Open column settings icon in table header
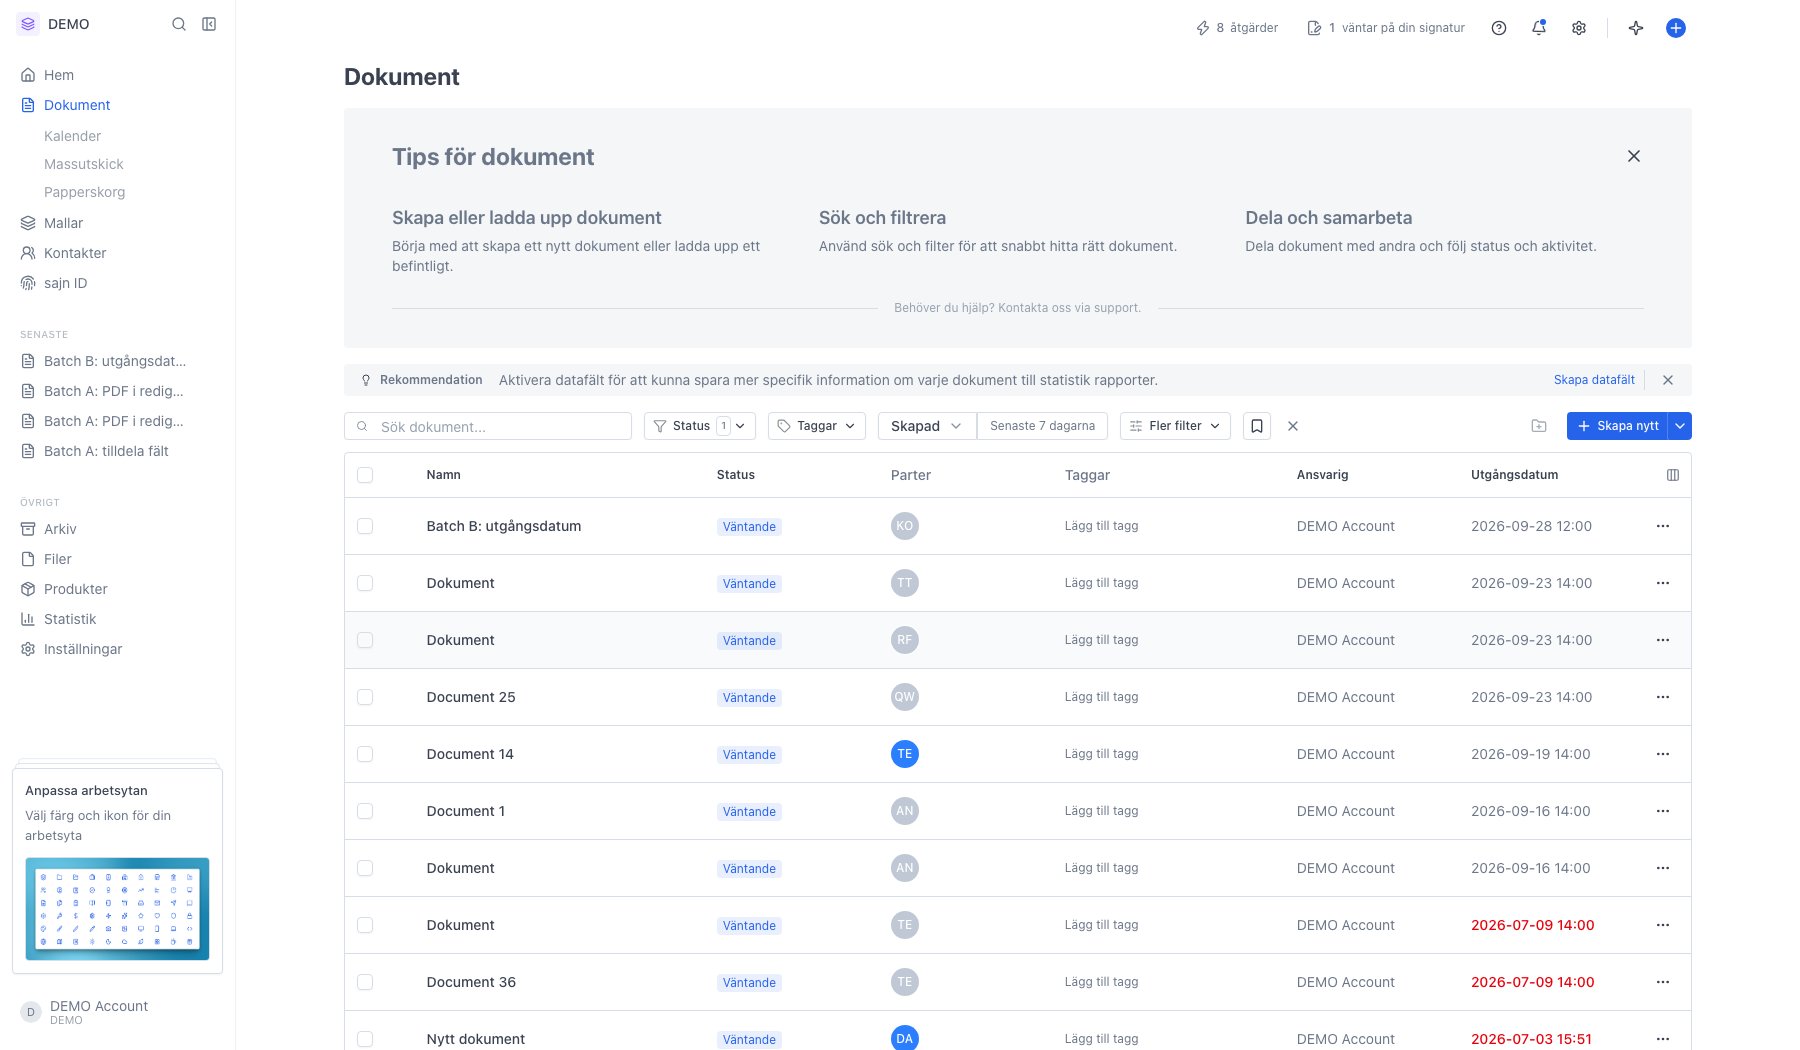The height and width of the screenshot is (1050, 1800). tap(1673, 475)
